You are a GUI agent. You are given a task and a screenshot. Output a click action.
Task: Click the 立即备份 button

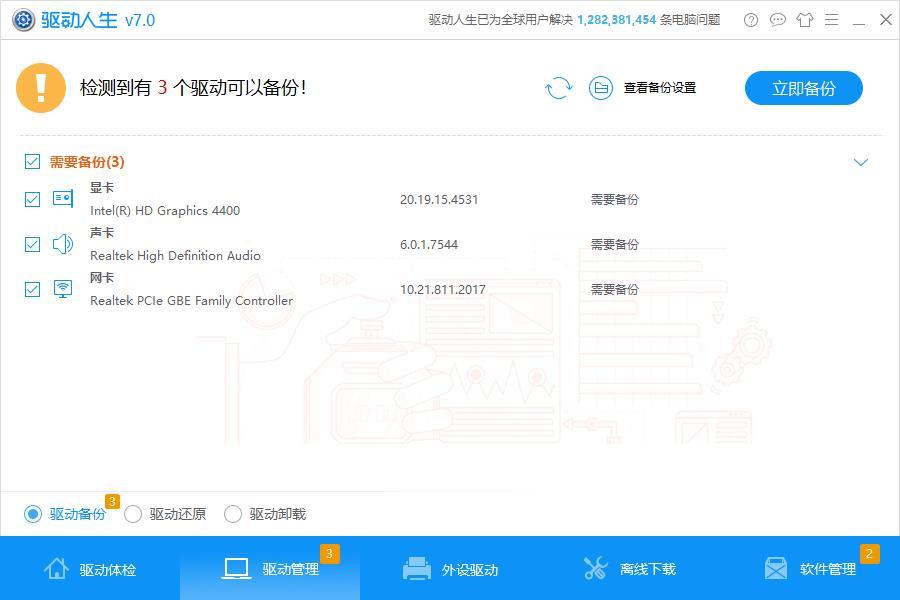click(803, 88)
